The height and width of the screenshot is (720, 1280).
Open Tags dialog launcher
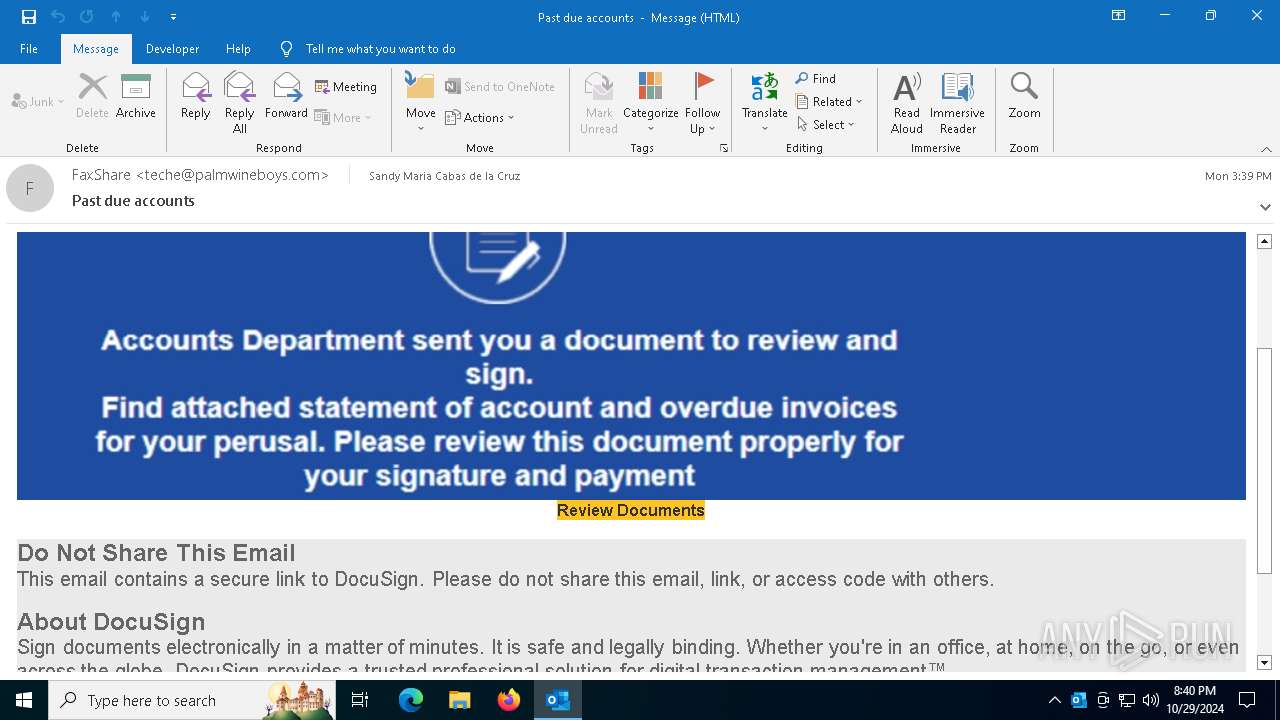(723, 148)
